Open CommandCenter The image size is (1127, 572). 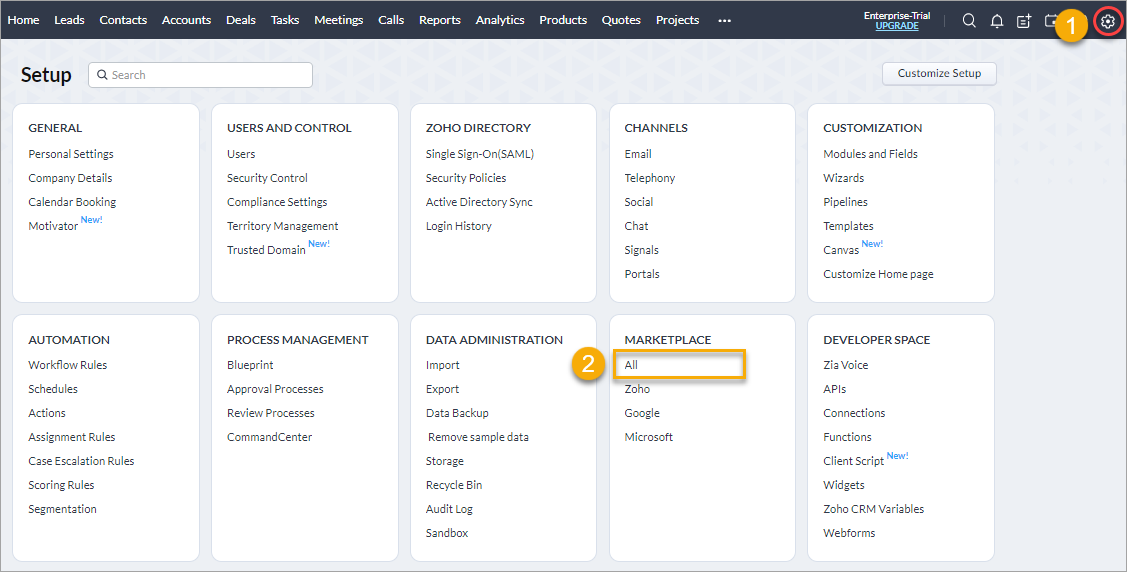click(270, 437)
